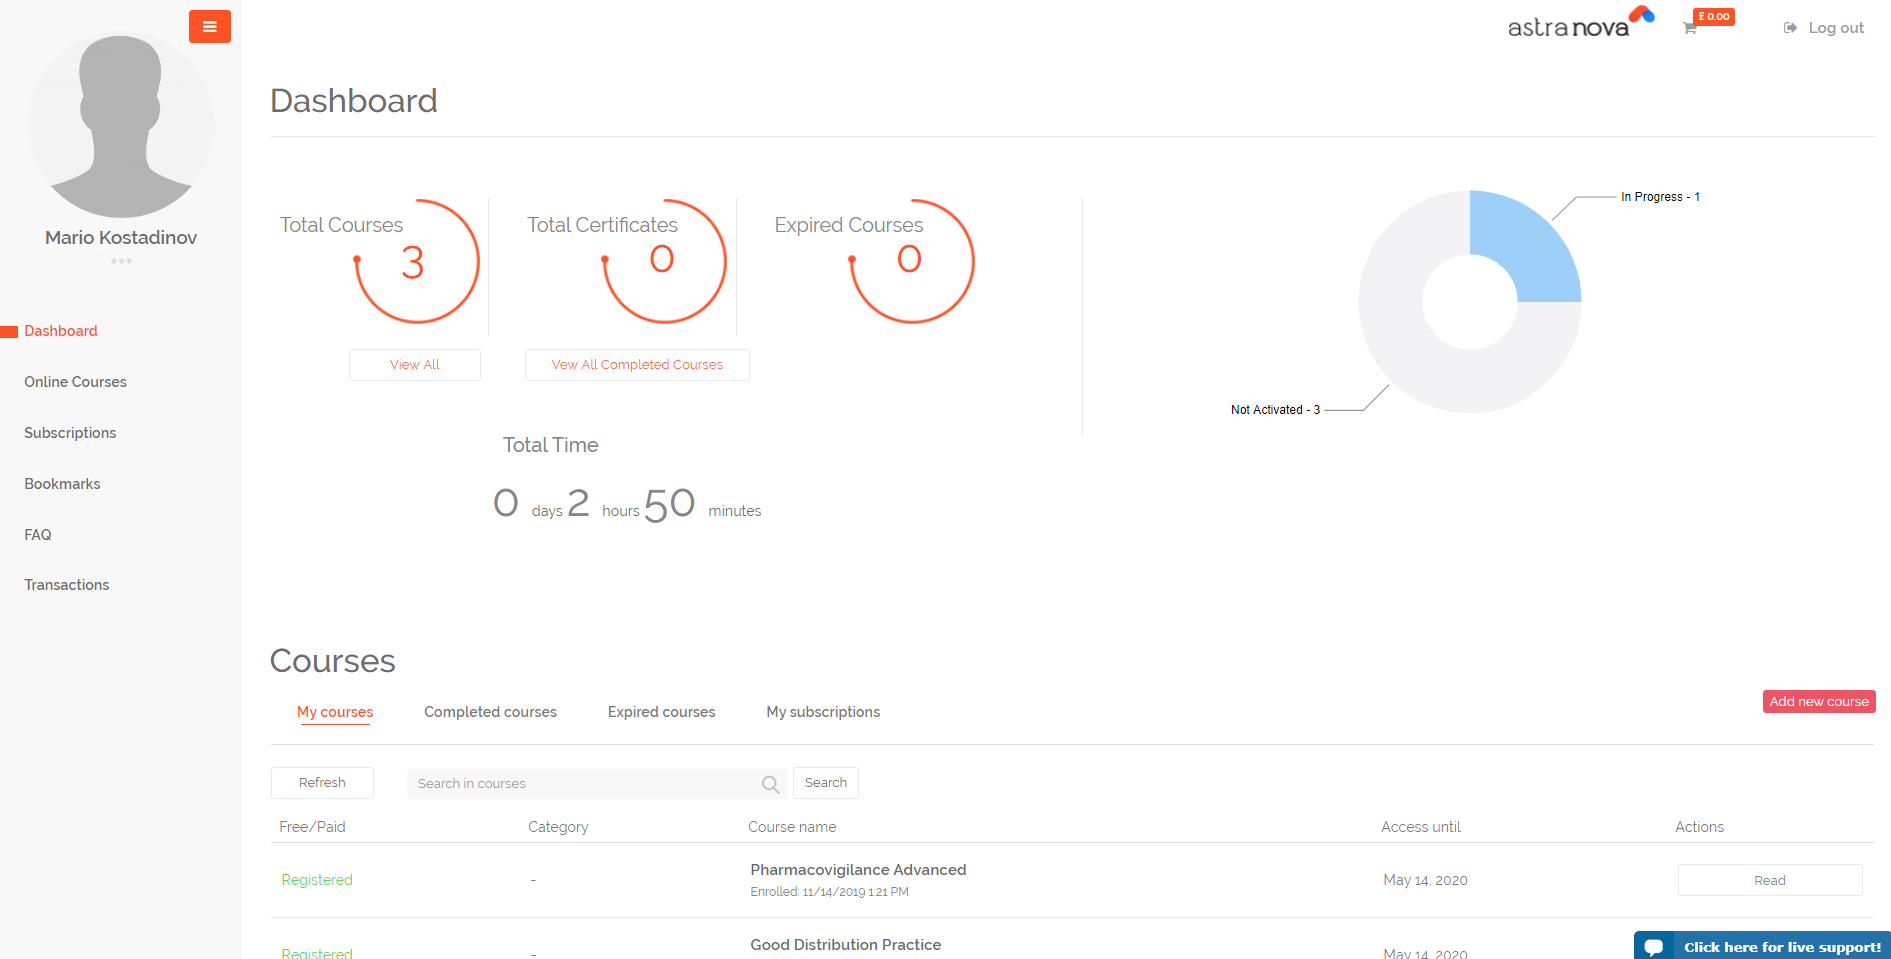The height and width of the screenshot is (959, 1891).
Task: Click the Category column header
Action: tap(558, 827)
